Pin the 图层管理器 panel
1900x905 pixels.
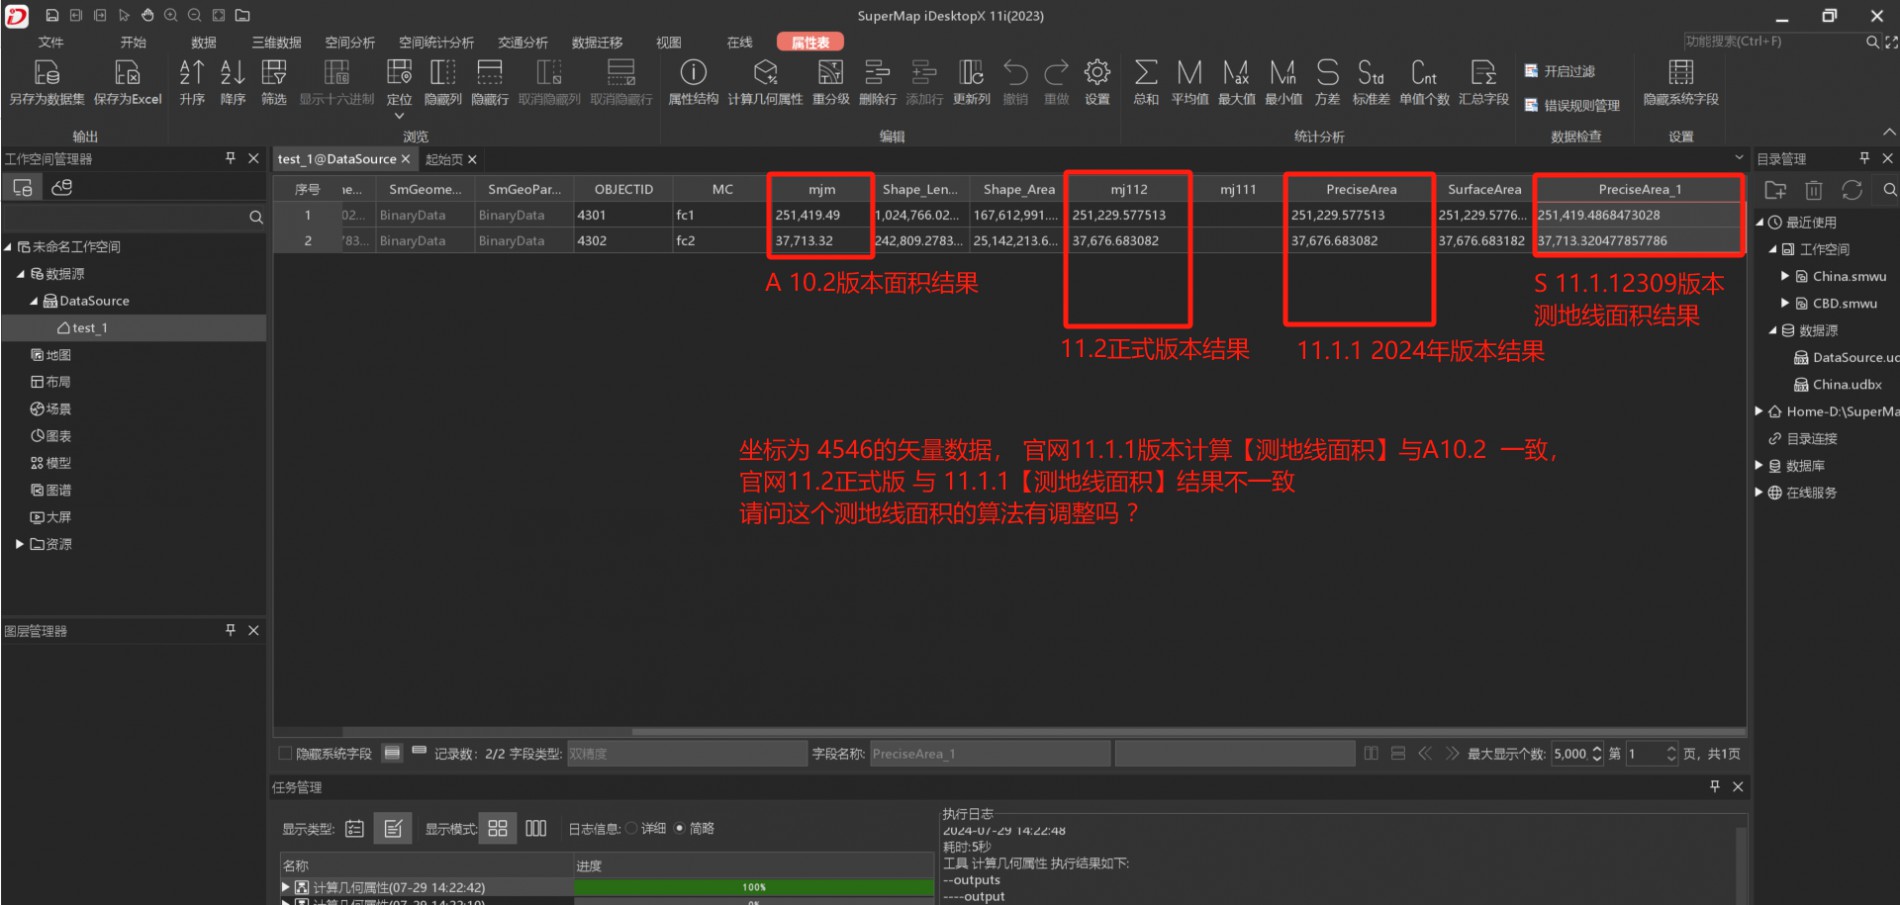click(x=231, y=630)
